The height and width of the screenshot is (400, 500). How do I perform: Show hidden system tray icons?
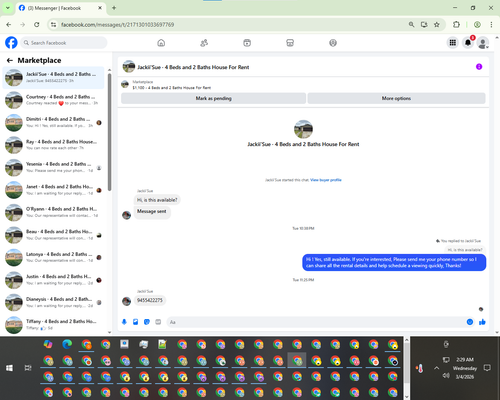(x=436, y=368)
